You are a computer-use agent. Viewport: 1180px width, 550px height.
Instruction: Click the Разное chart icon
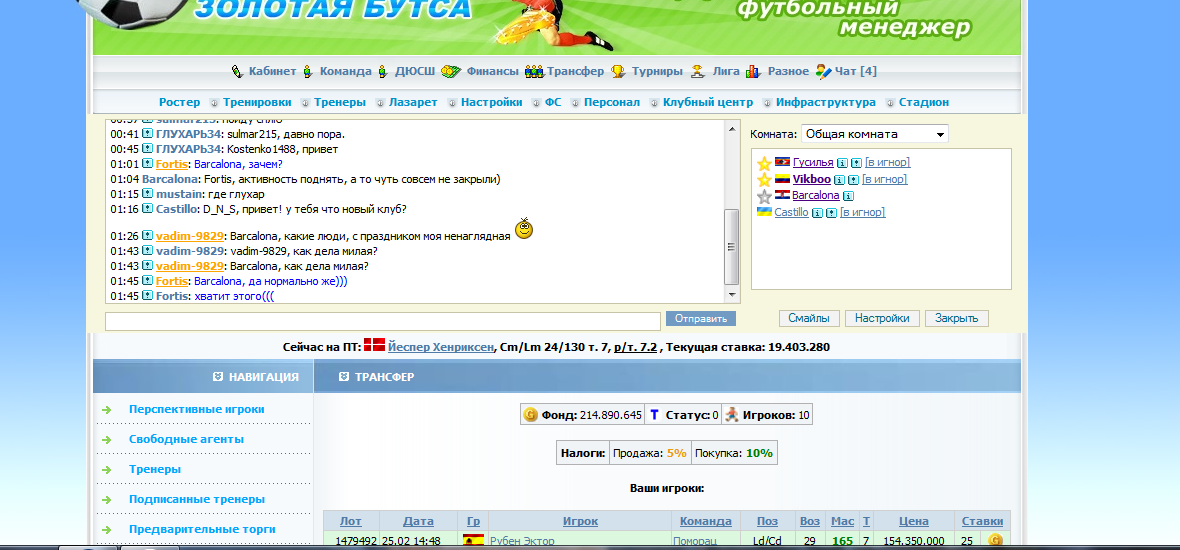[x=753, y=71]
